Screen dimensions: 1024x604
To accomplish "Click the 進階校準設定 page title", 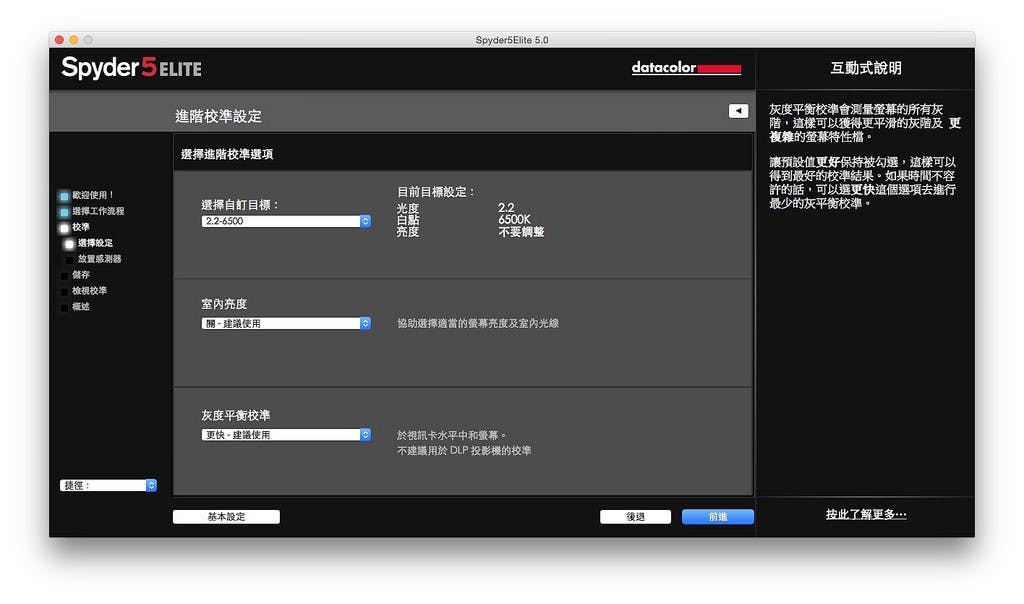I will coord(218,116).
